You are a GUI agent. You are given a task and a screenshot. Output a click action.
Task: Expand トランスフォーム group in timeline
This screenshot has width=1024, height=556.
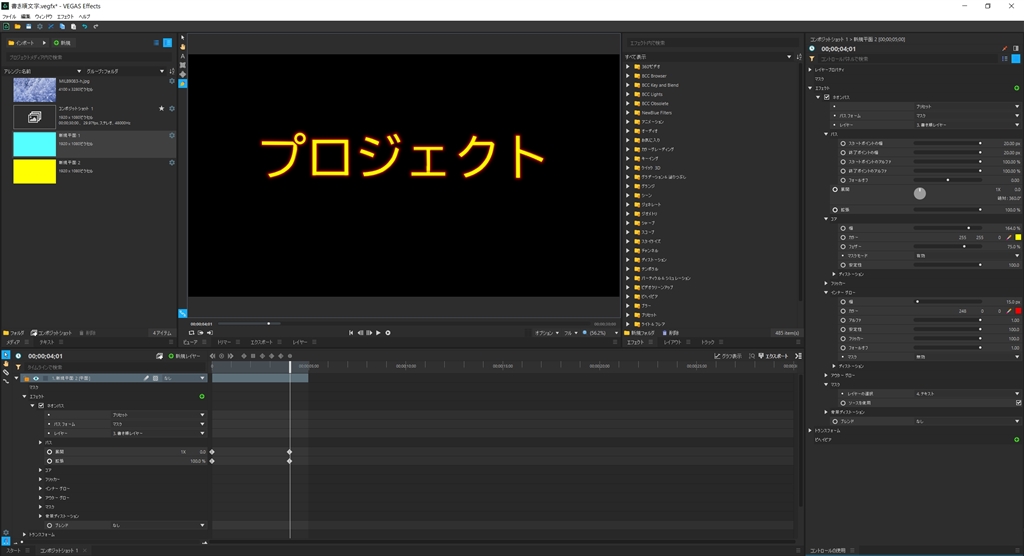pos(25,534)
